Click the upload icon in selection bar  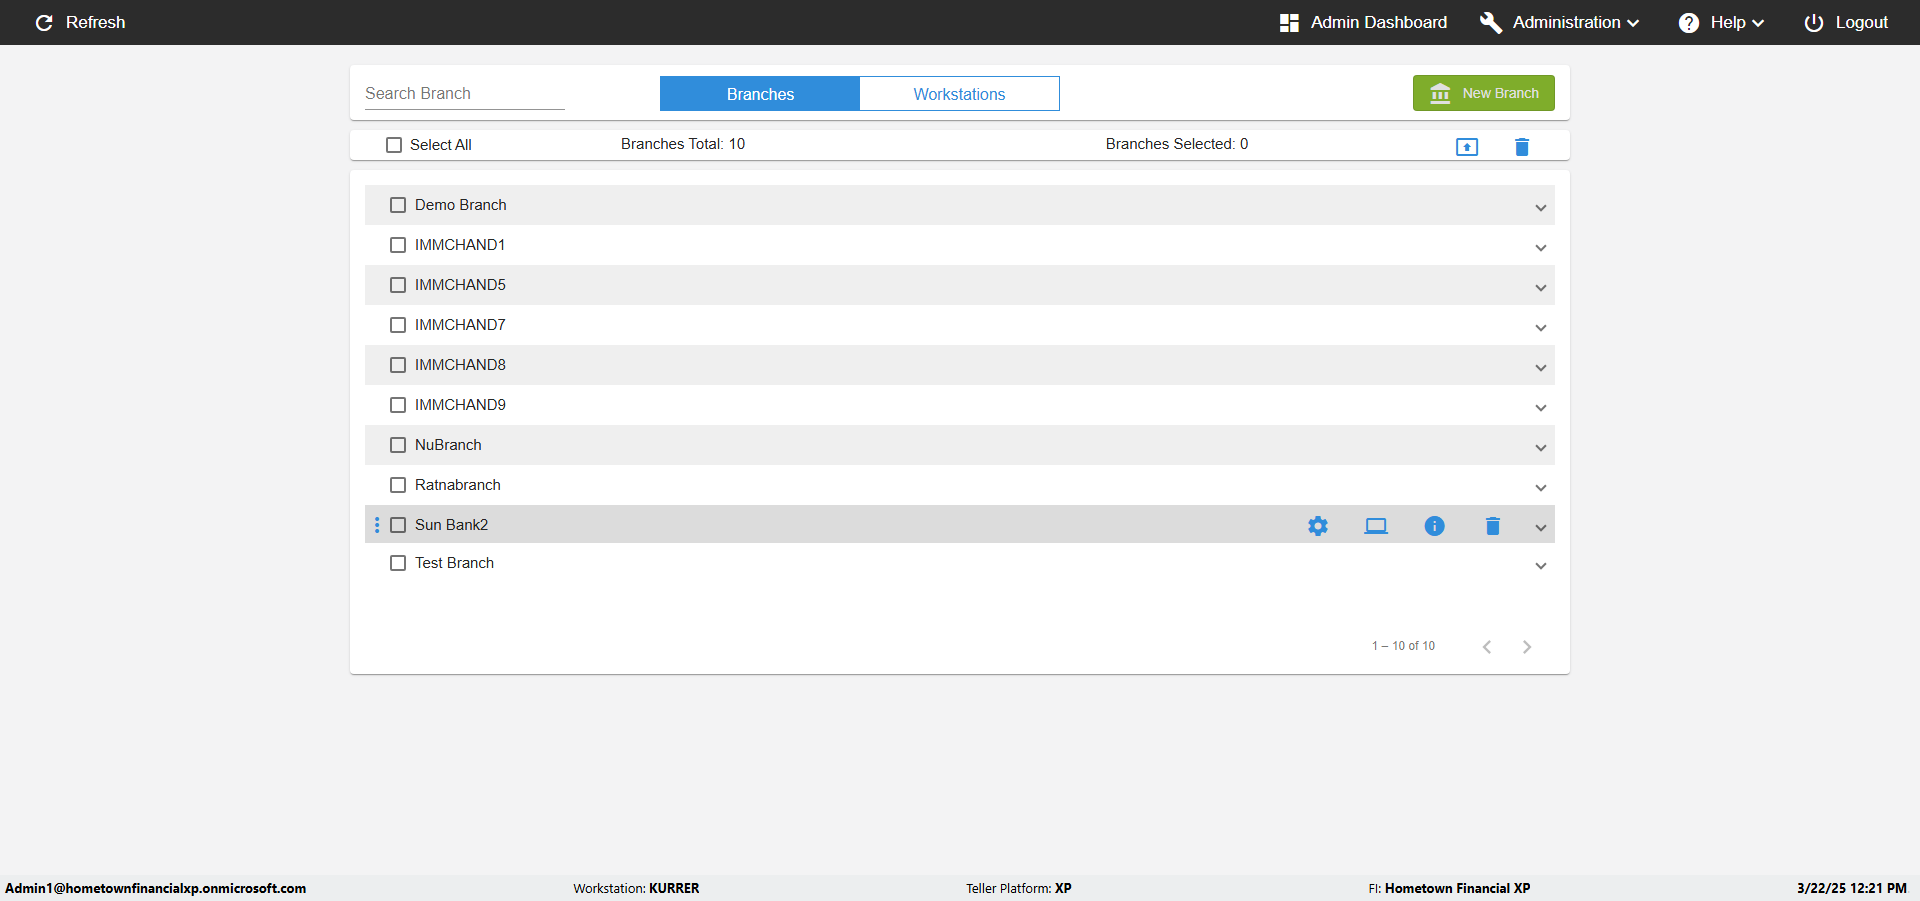coord(1467,147)
